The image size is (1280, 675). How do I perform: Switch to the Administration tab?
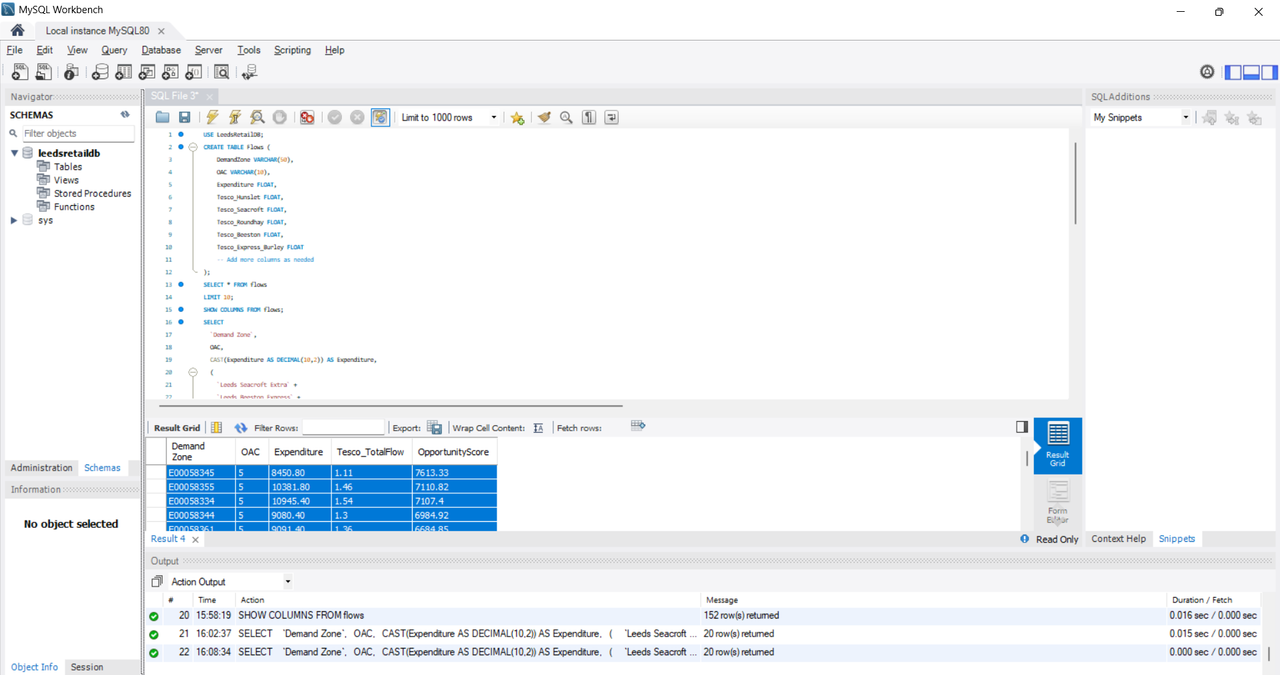(x=42, y=468)
